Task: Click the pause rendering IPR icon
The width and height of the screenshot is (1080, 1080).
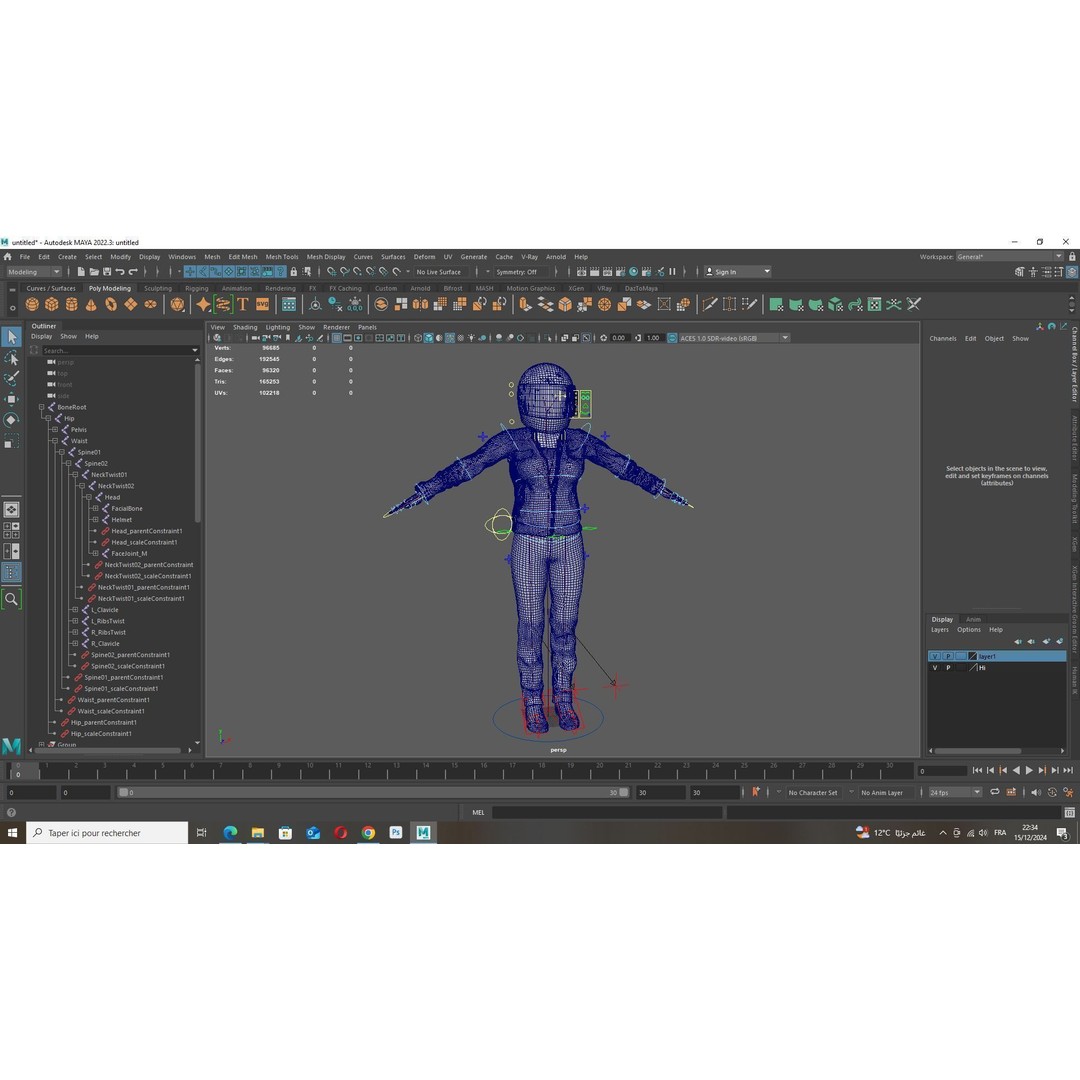Action: (672, 272)
